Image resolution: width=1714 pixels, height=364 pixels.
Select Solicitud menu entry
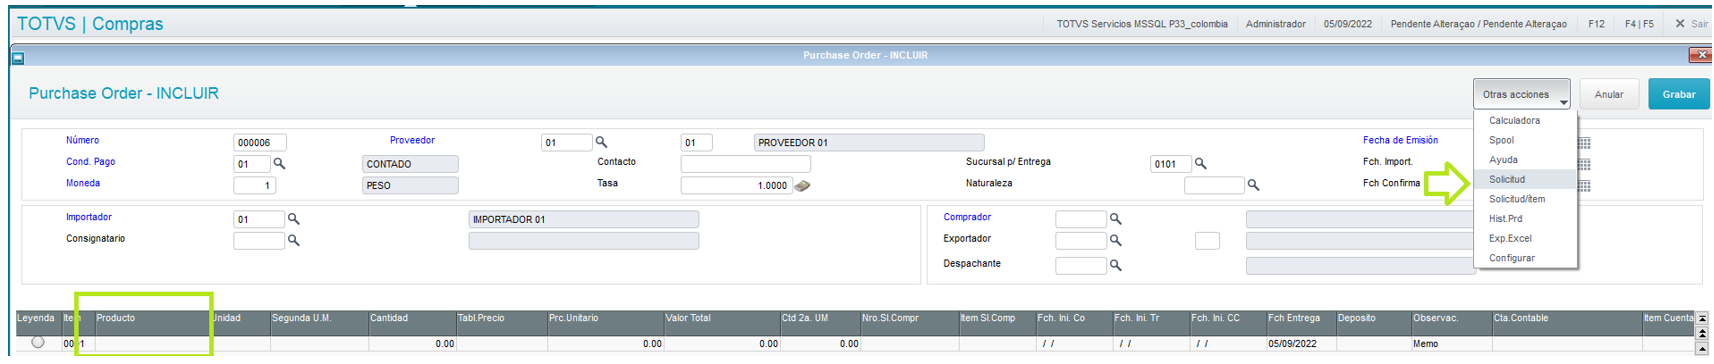(1525, 179)
